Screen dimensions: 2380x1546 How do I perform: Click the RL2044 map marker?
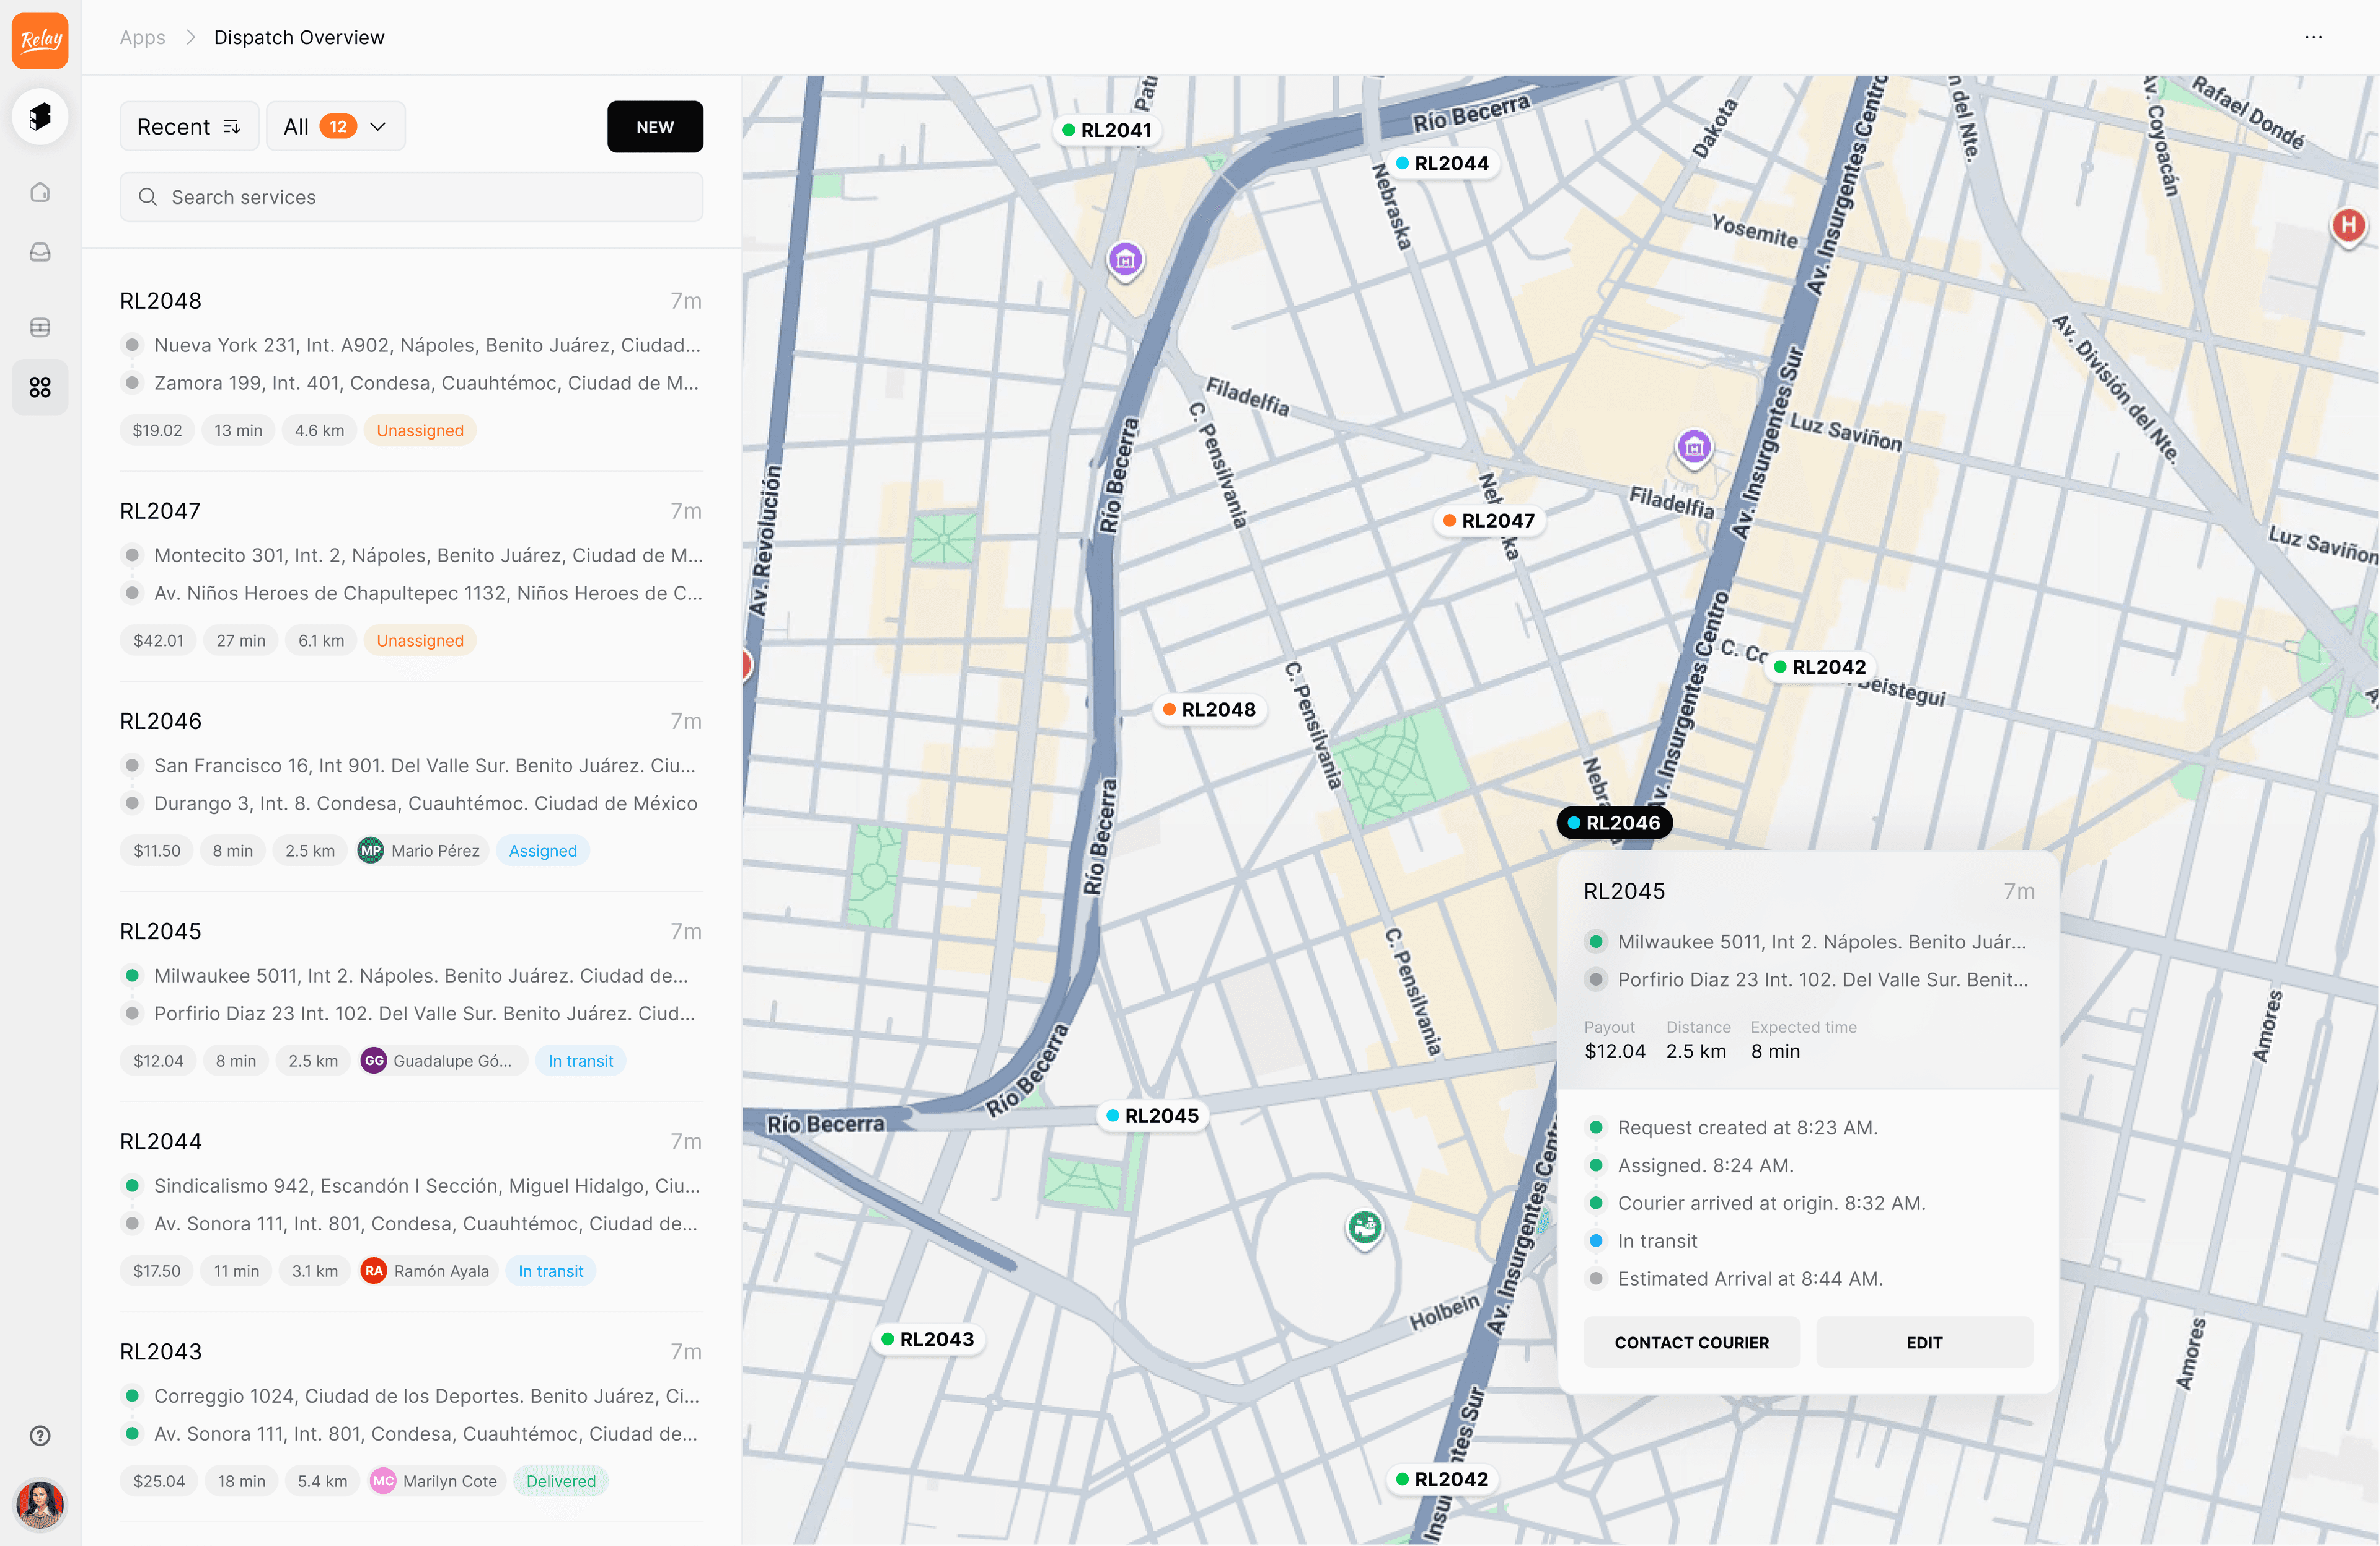(x=1443, y=163)
